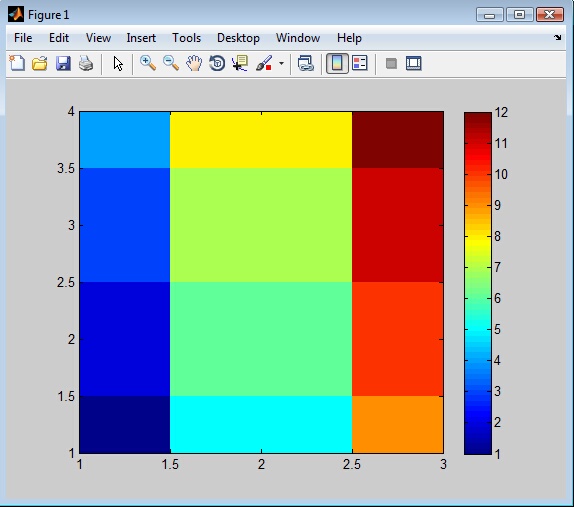Enable the Rotate 3D tool
Viewport: 574px width, 507px height.
point(217,63)
